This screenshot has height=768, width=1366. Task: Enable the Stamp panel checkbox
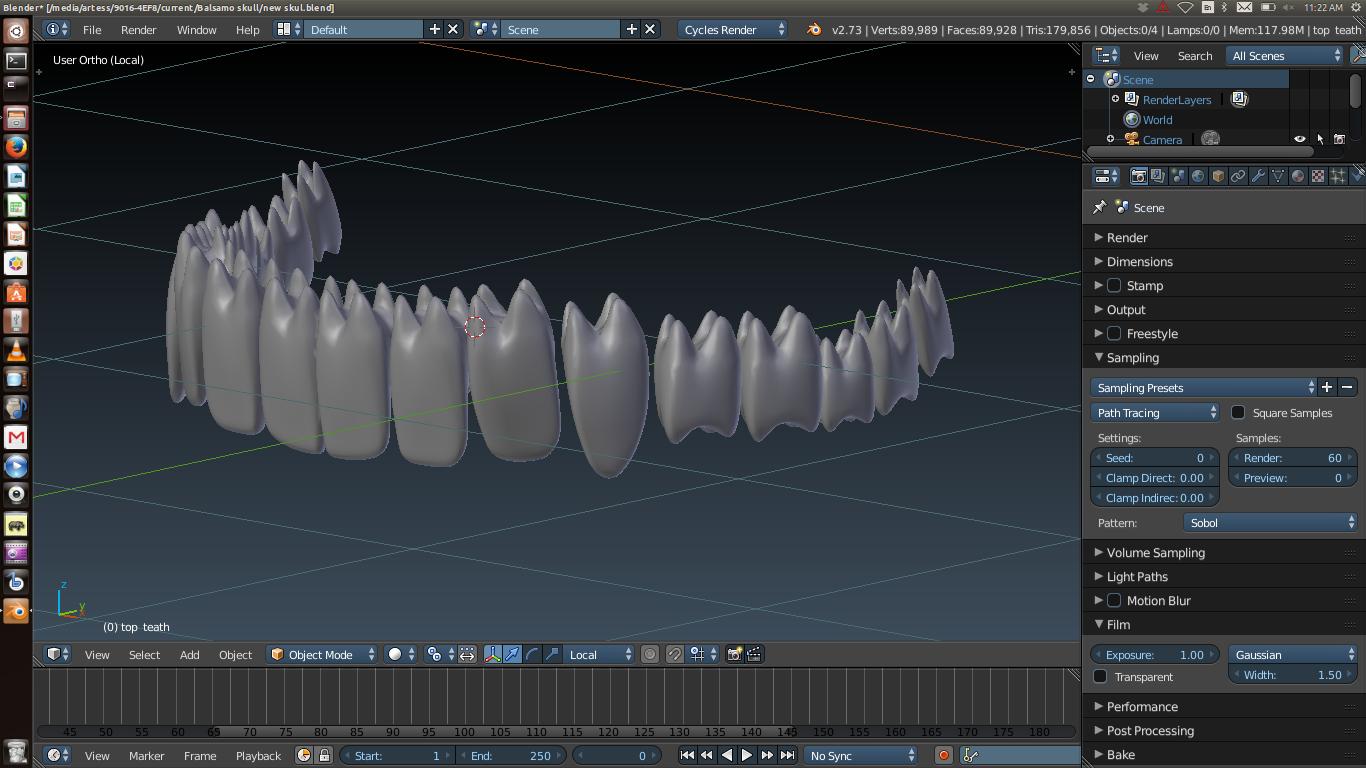1114,285
